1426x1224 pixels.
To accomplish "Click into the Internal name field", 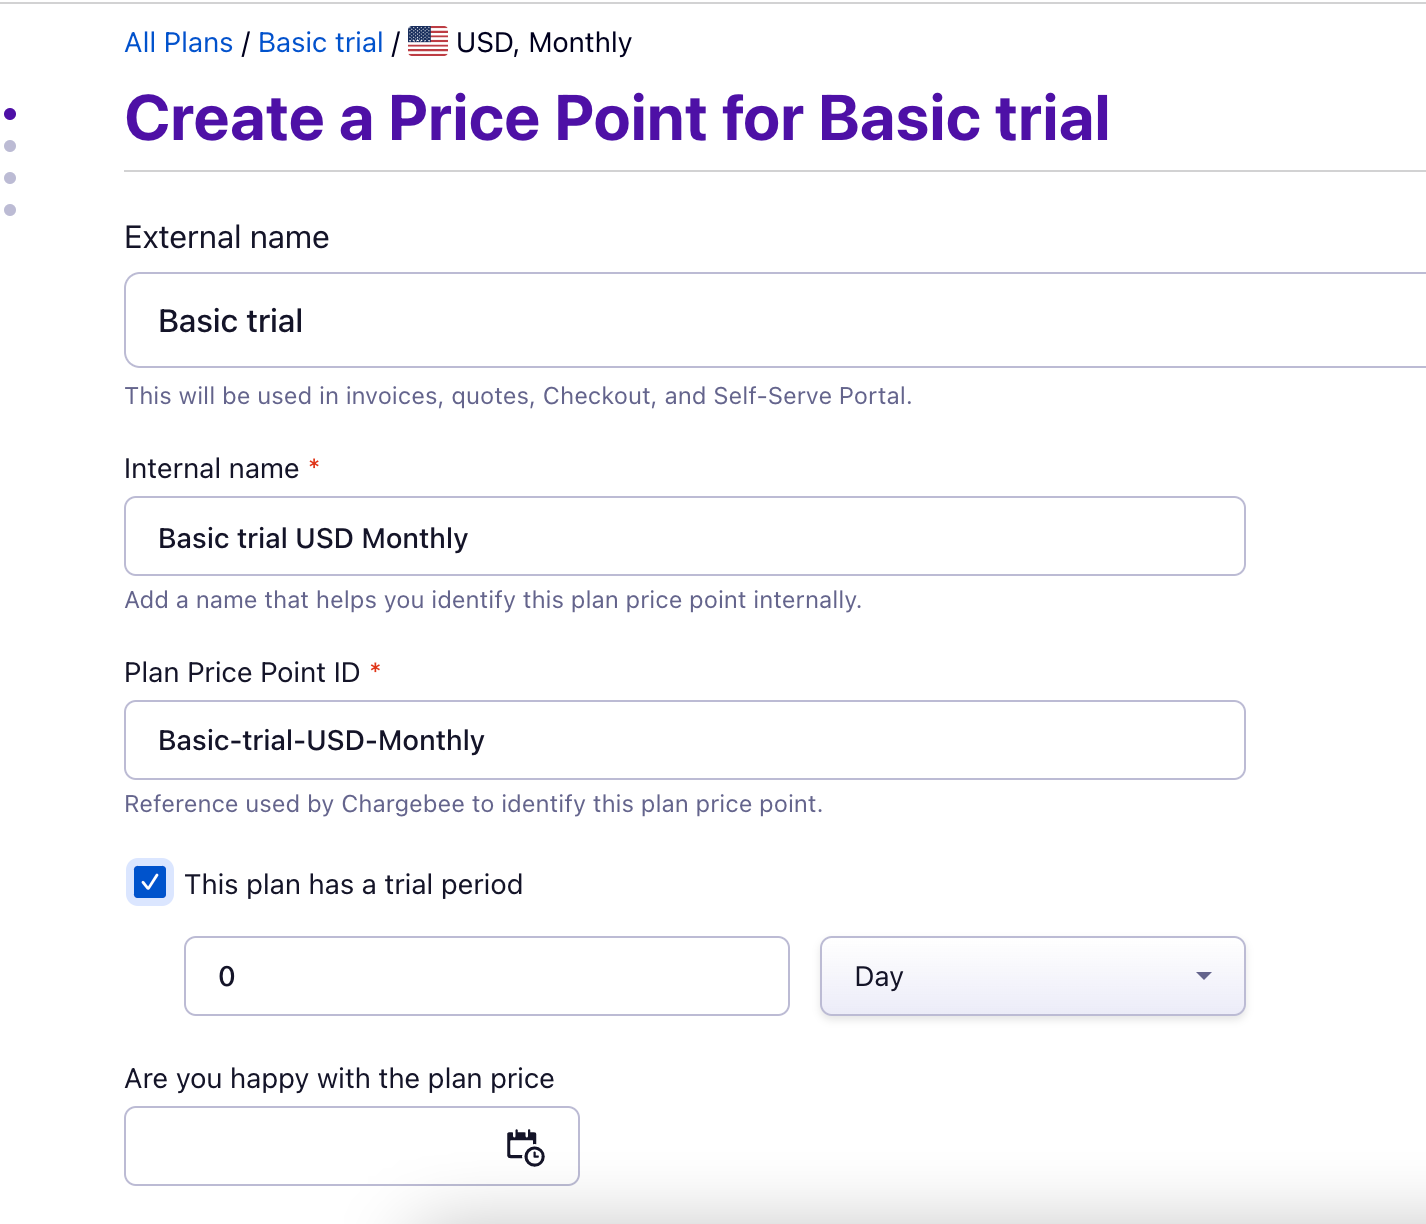I will coord(684,537).
